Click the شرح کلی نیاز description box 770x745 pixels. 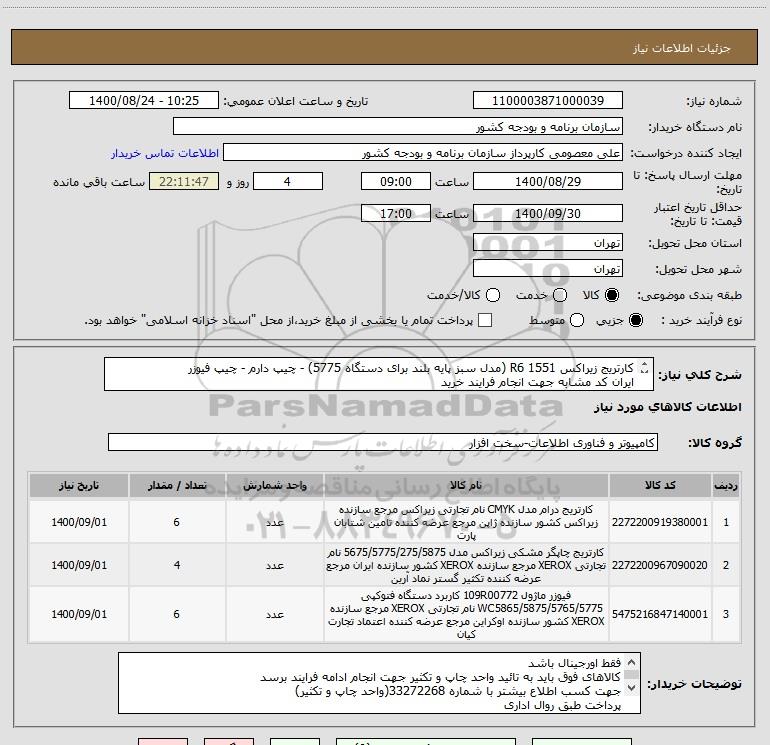tap(379, 375)
